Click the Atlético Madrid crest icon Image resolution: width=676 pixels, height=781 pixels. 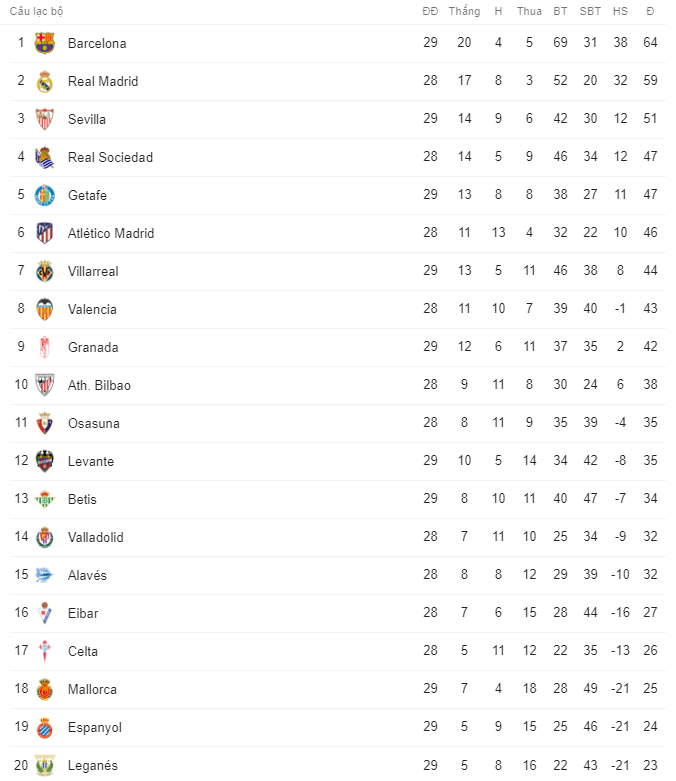tap(45, 233)
